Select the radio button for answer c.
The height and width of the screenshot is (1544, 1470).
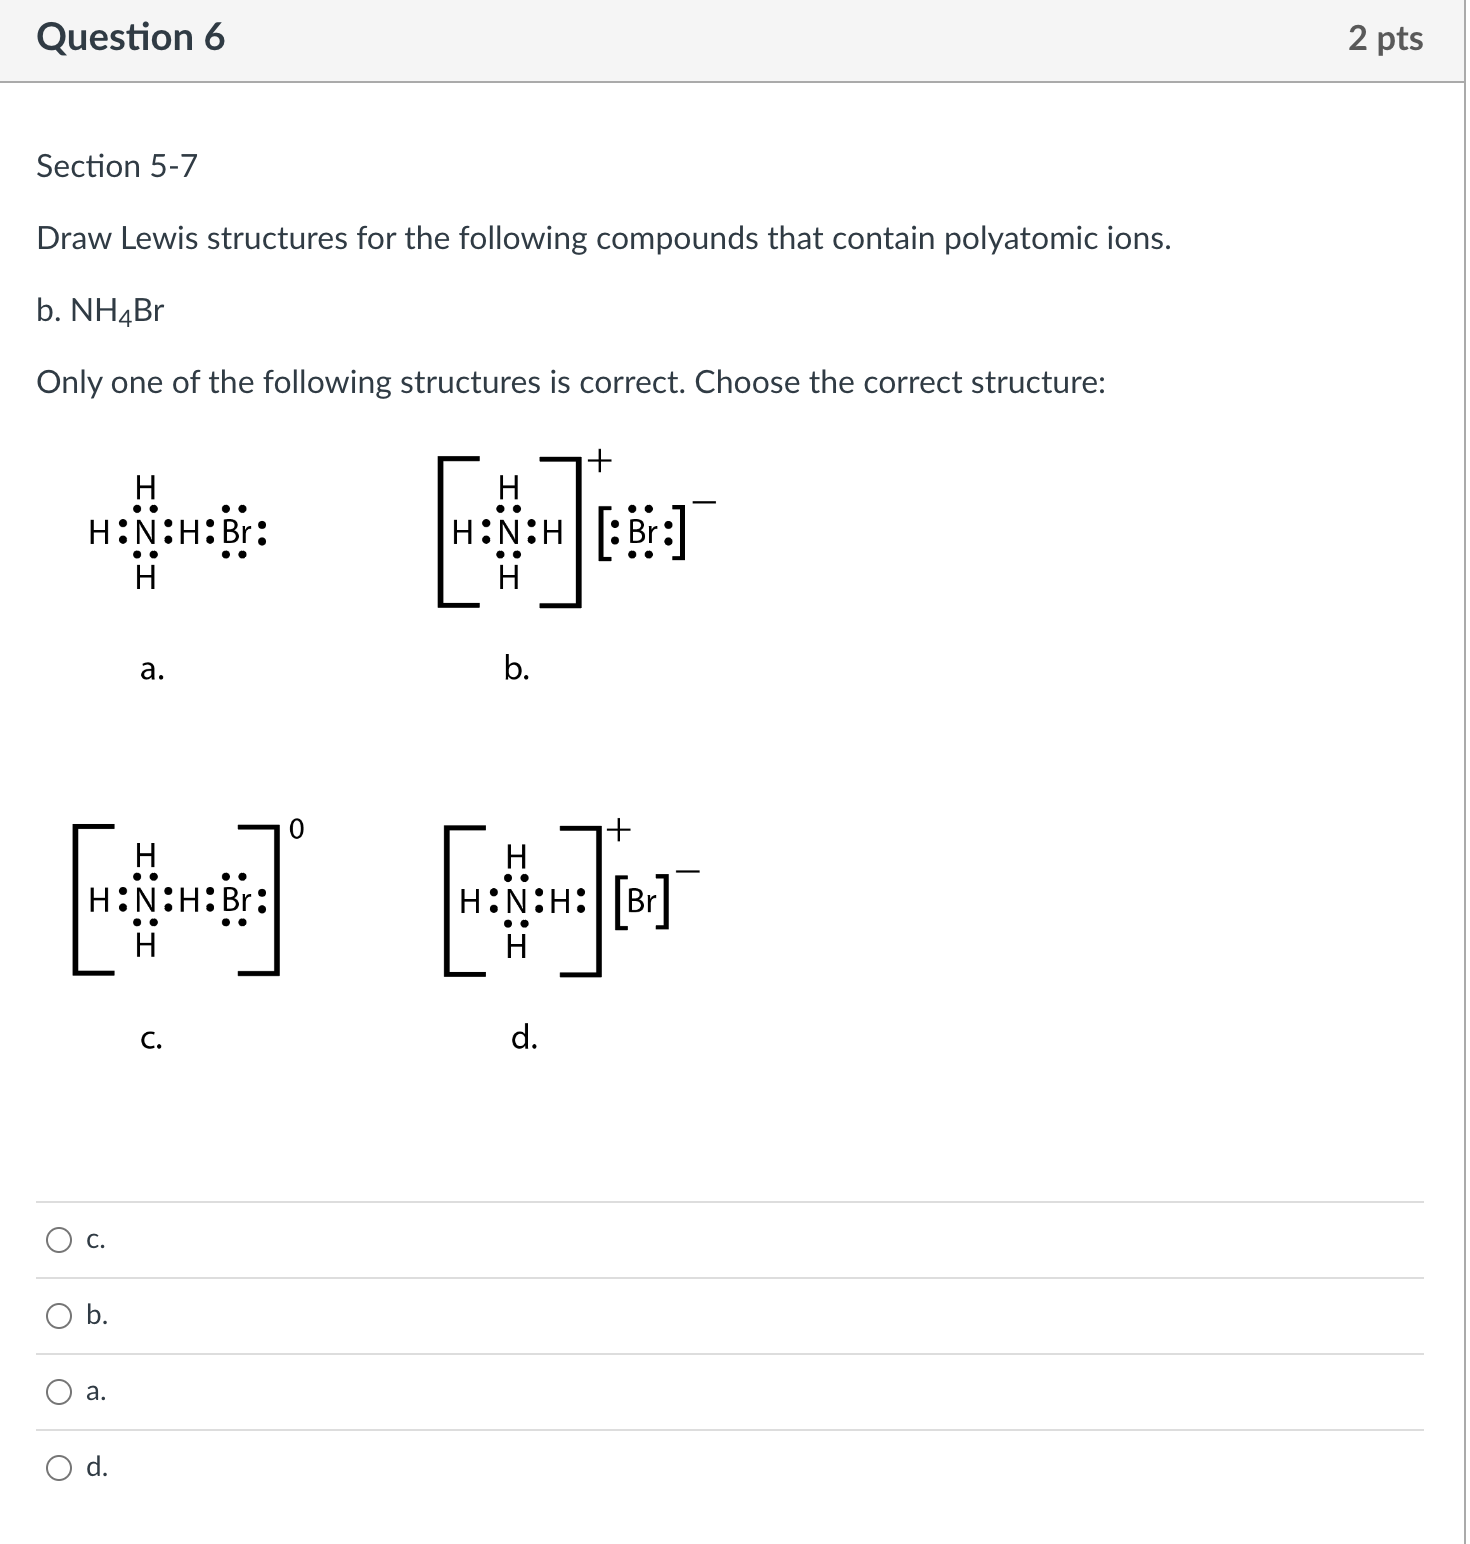coord(57,1240)
